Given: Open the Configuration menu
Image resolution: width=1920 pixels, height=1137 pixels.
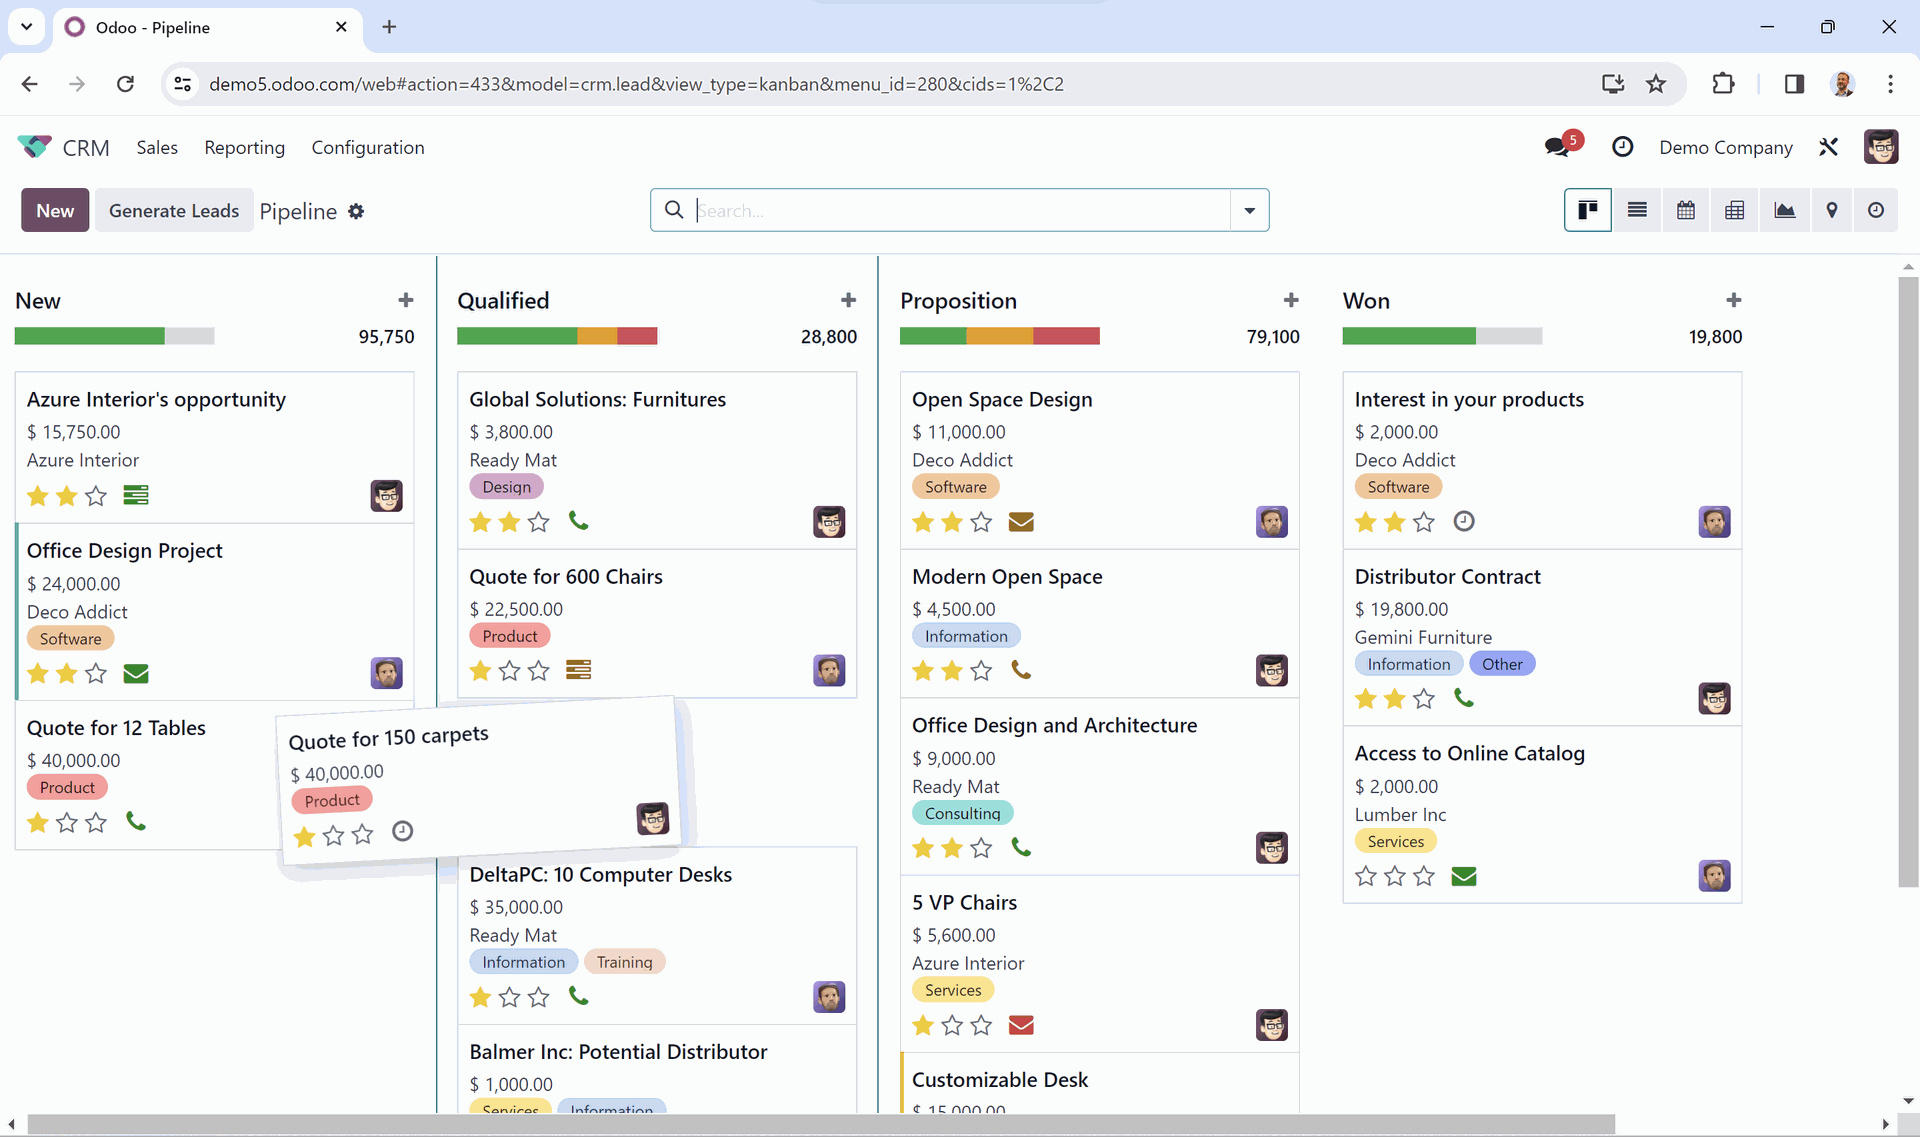Looking at the screenshot, I should pos(368,147).
